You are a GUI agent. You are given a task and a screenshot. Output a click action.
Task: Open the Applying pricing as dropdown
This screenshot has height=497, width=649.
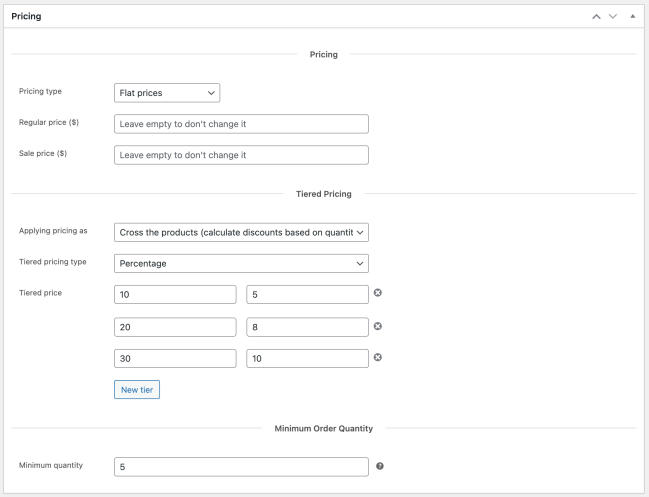(x=241, y=232)
